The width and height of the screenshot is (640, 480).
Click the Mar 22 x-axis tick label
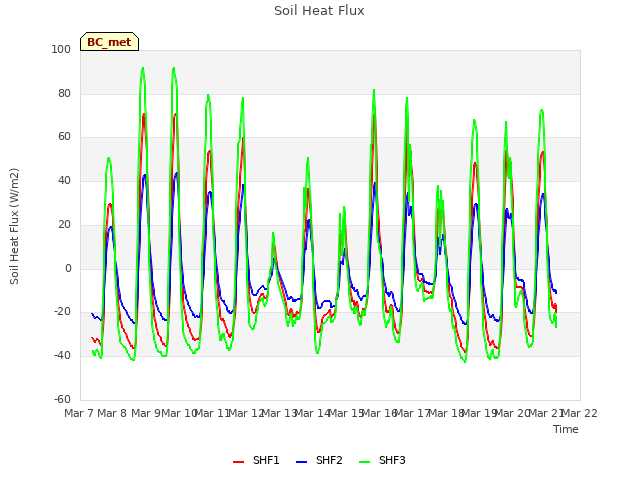579,413
